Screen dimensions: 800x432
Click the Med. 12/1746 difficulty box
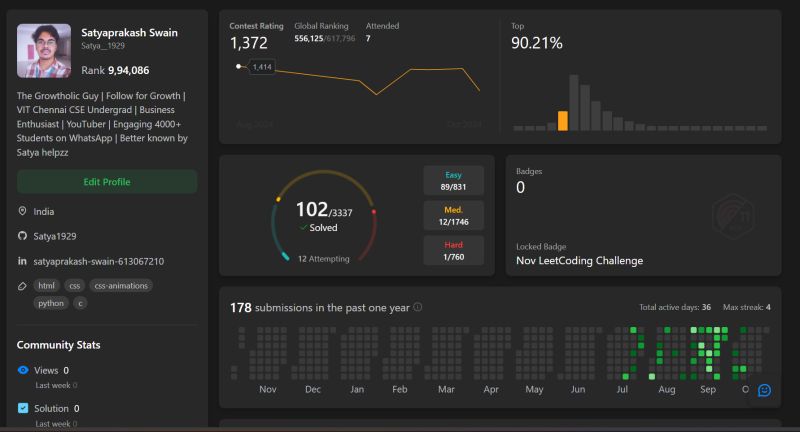point(454,216)
